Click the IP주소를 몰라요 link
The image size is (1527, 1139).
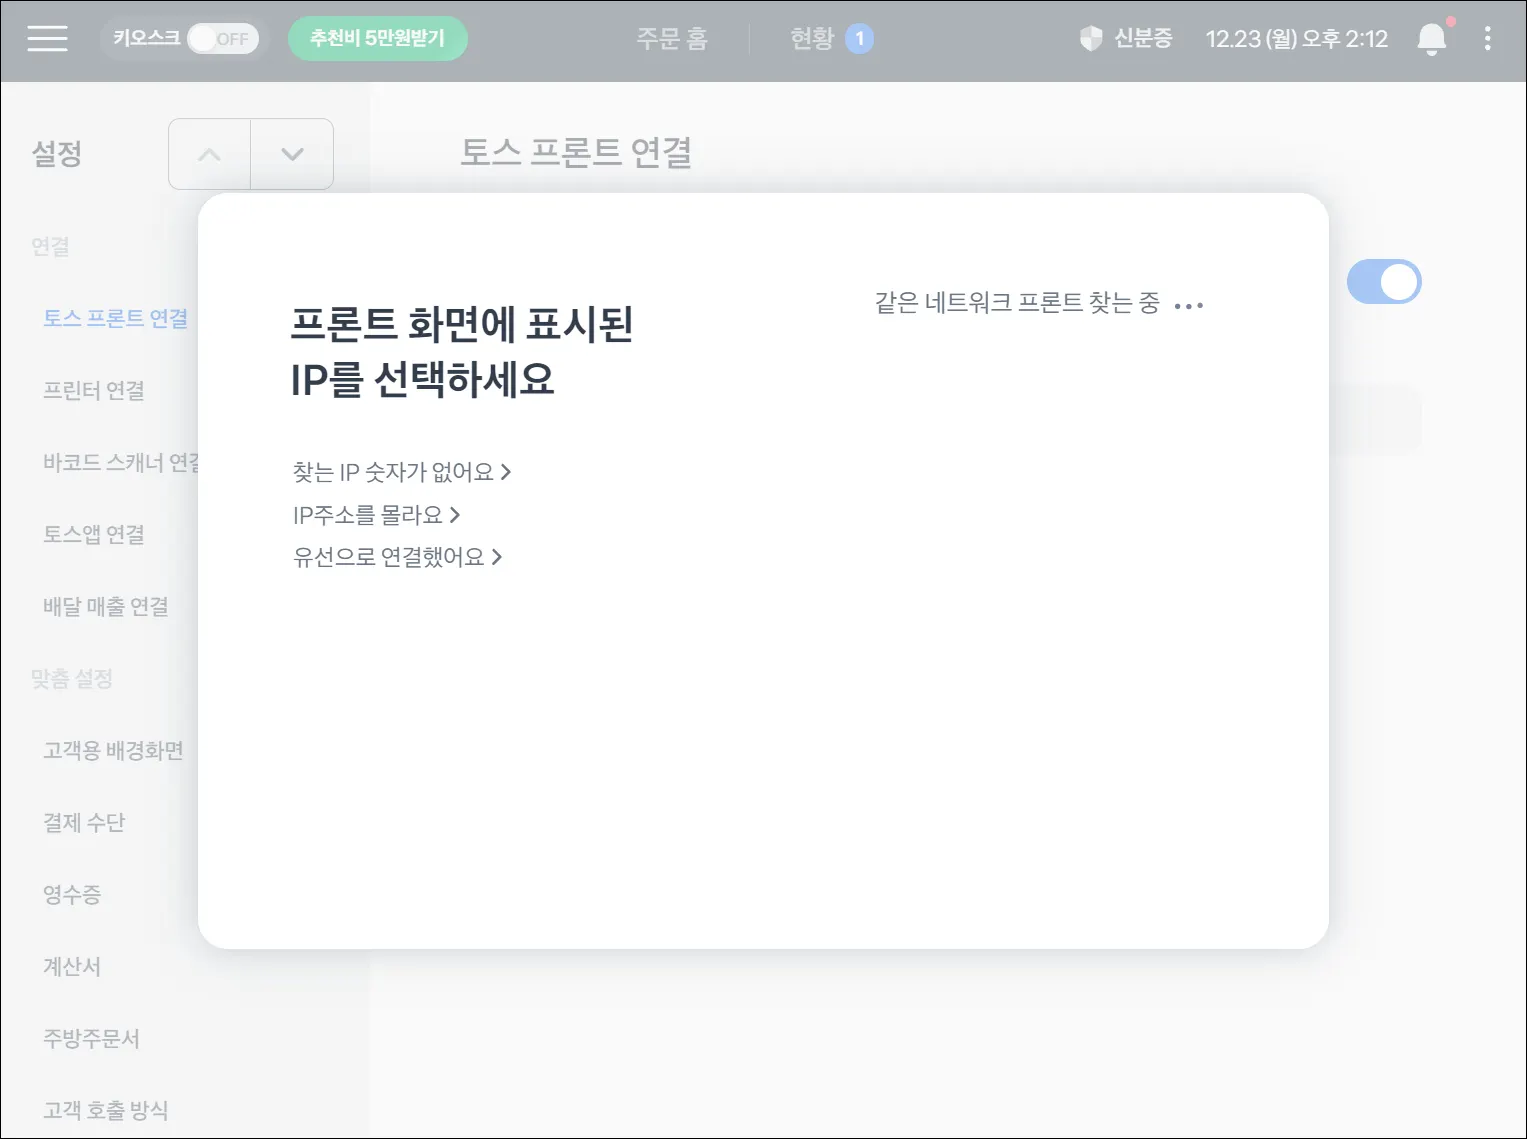pos(377,515)
